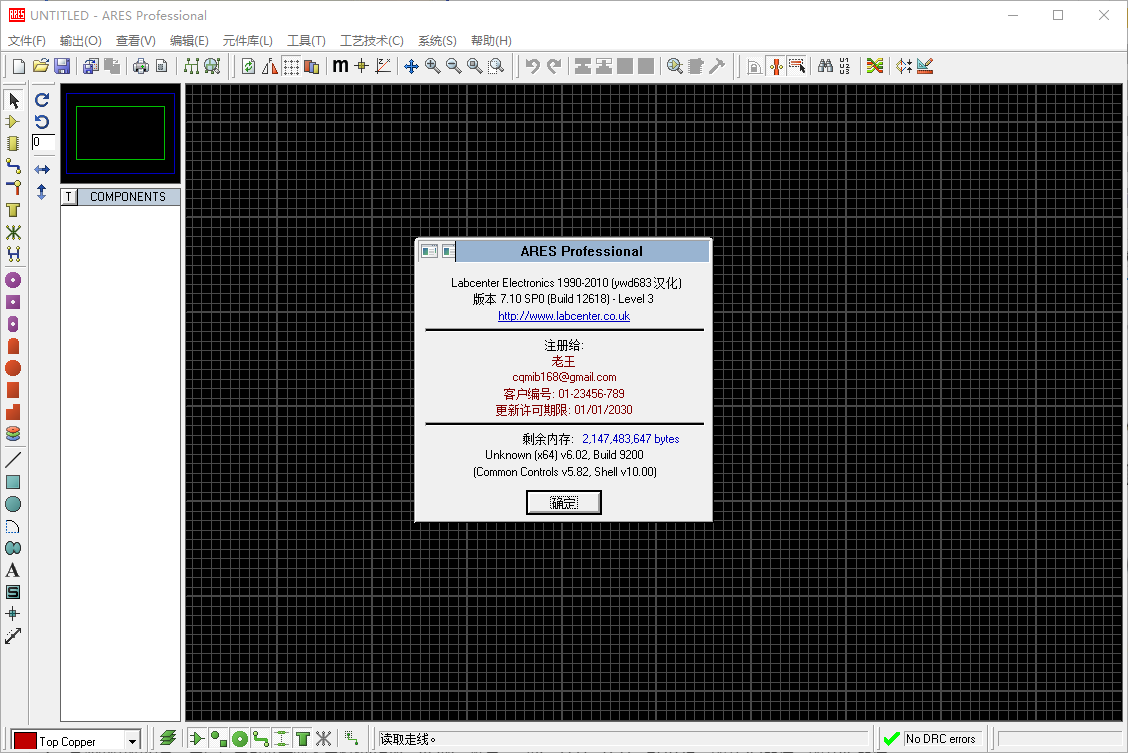Click the No DRC errors status indicator
The width and height of the screenshot is (1128, 753).
931,739
